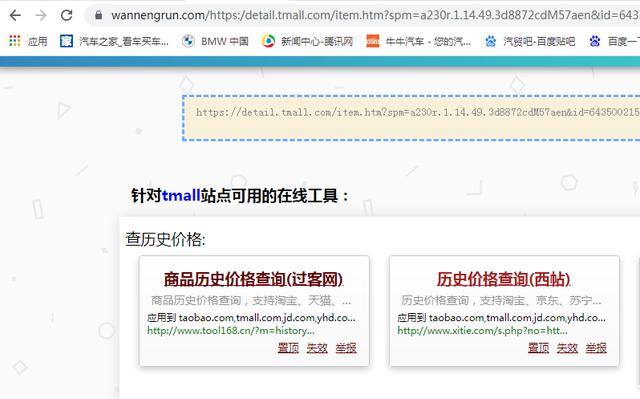This screenshot has height=399, width=640.
Task: Click the 牛牛汽车 orange favicon
Action: point(373,41)
